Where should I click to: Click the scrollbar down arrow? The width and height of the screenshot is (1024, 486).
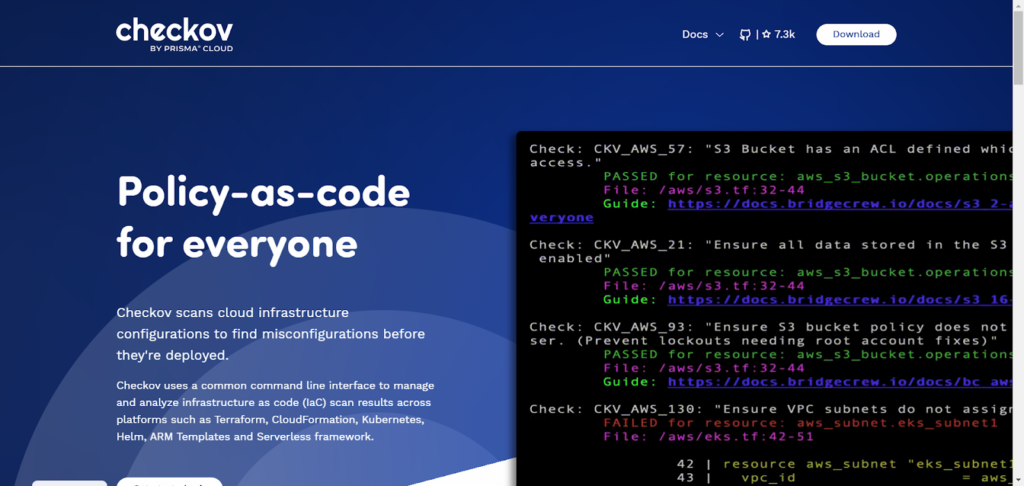[x=1018, y=481]
